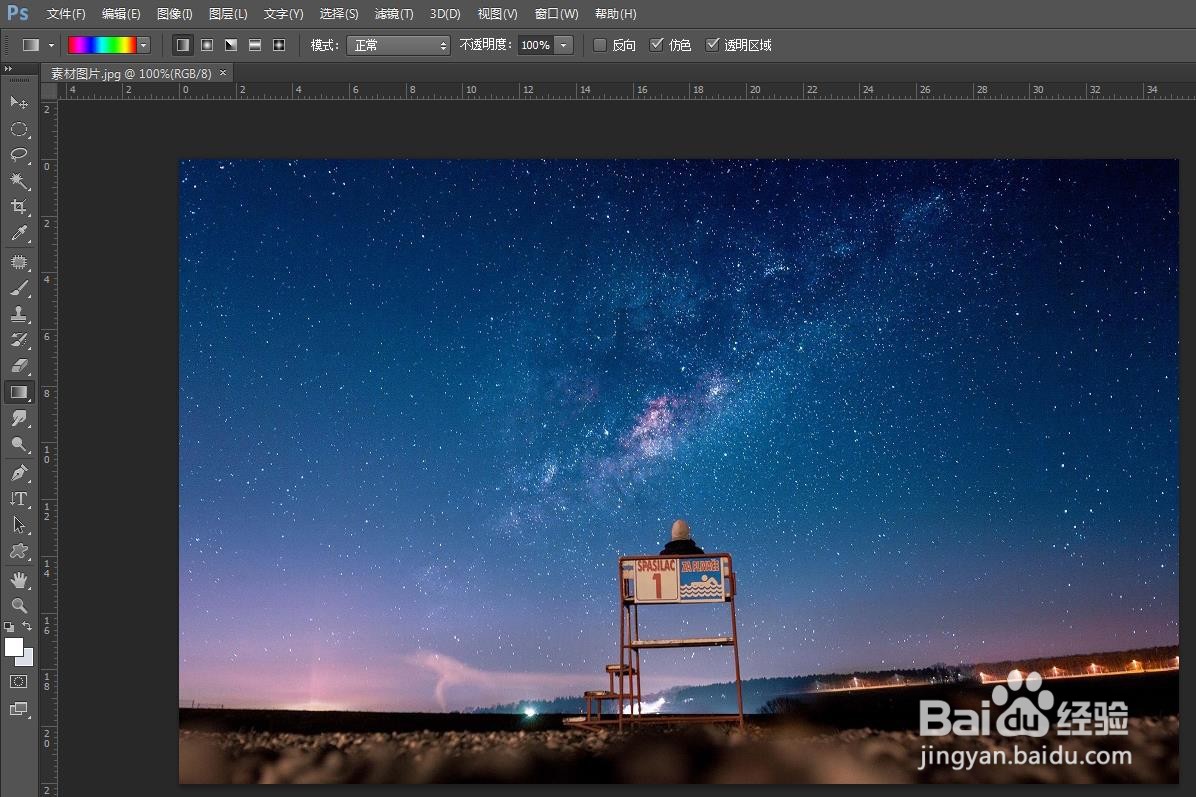
Task: Open the opacity slider dropdown arrow
Action: click(564, 45)
